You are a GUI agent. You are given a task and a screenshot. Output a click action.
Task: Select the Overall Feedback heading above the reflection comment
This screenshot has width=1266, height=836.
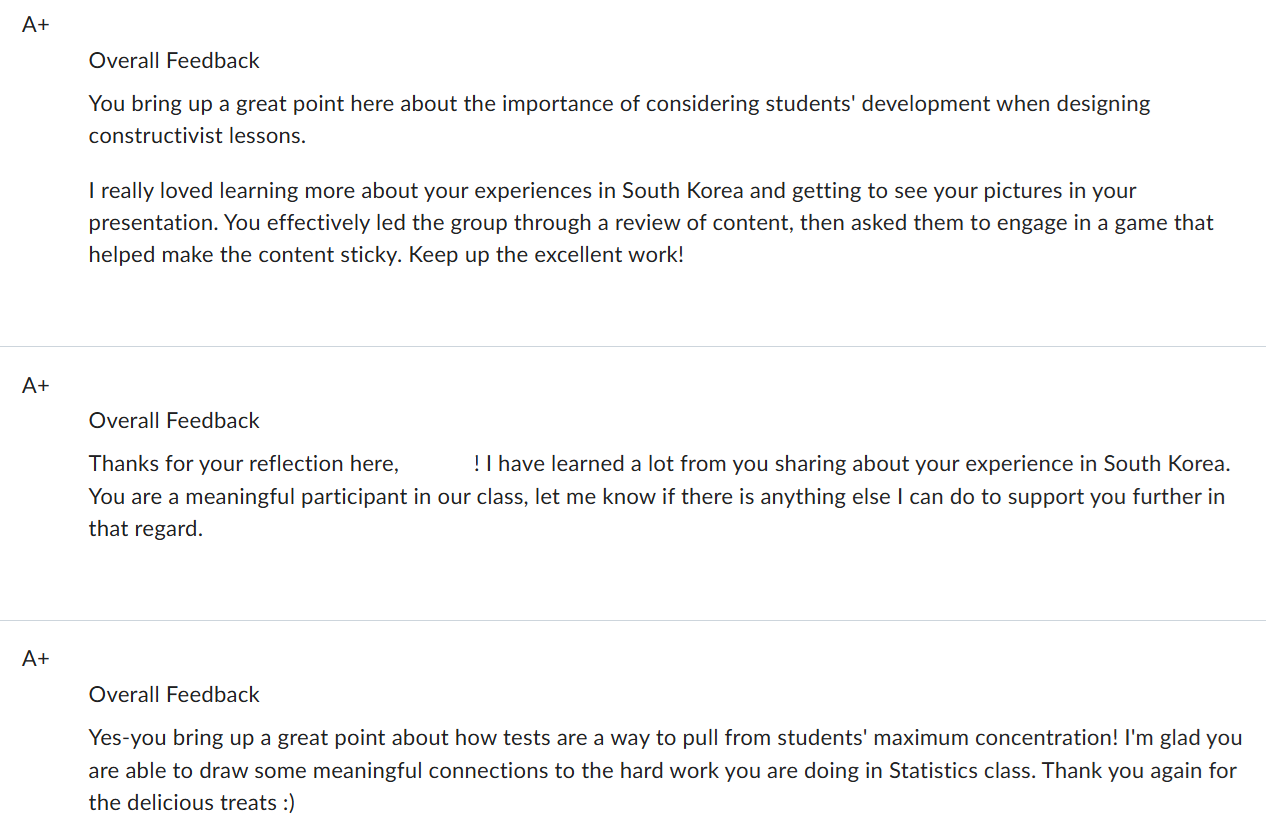[174, 421]
